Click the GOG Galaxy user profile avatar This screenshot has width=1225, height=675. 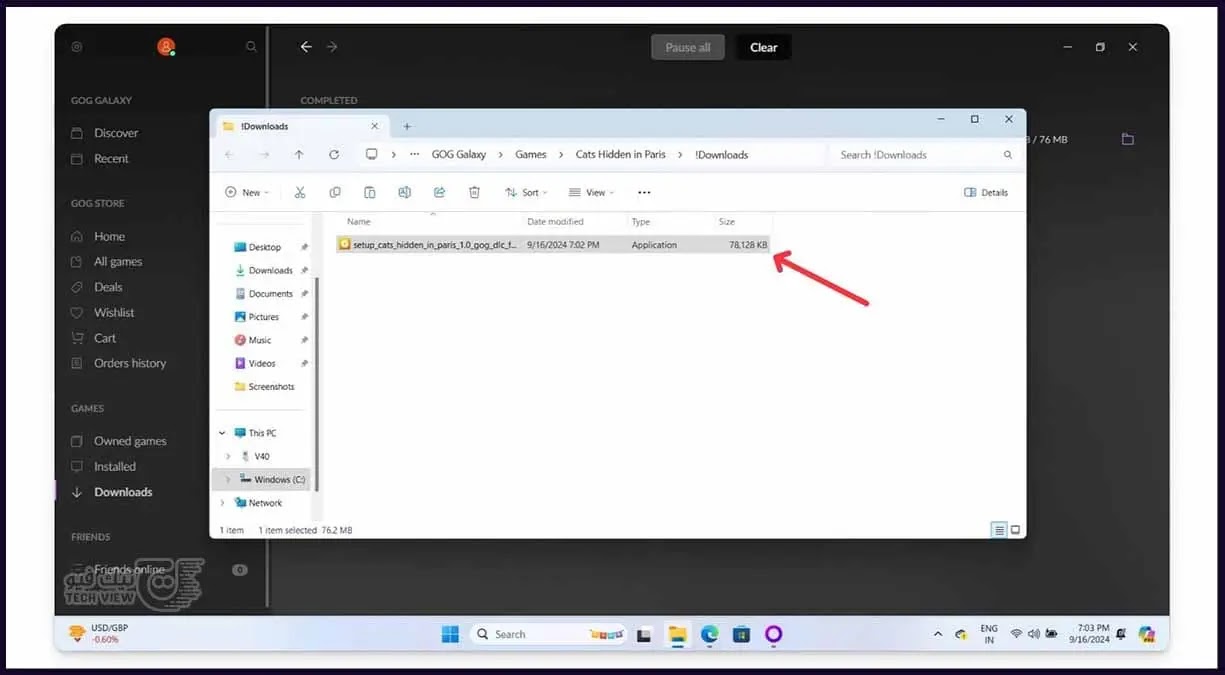[166, 47]
